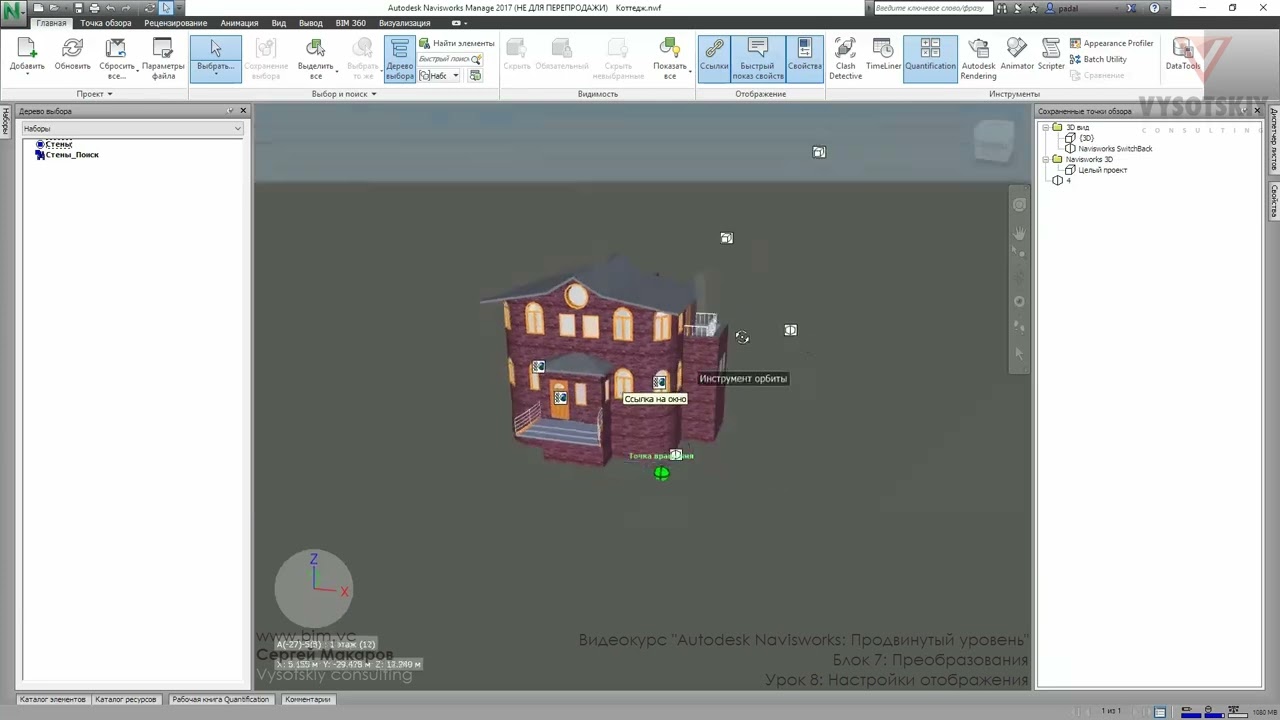The width and height of the screenshot is (1280, 720).
Task: Open Navisworks SwitchBack viewpoint
Action: pos(1115,149)
